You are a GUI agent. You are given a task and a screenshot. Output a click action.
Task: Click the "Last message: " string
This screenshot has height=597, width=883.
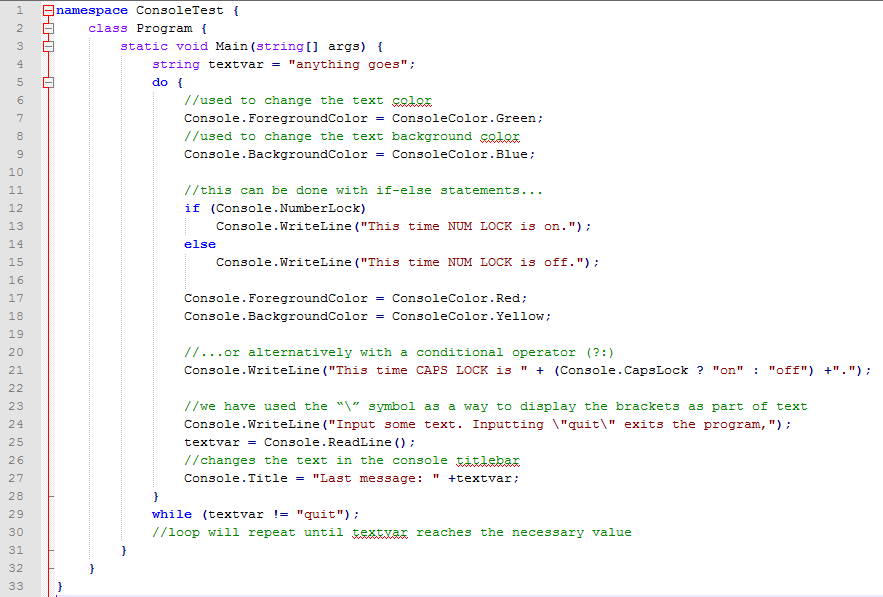pos(376,479)
